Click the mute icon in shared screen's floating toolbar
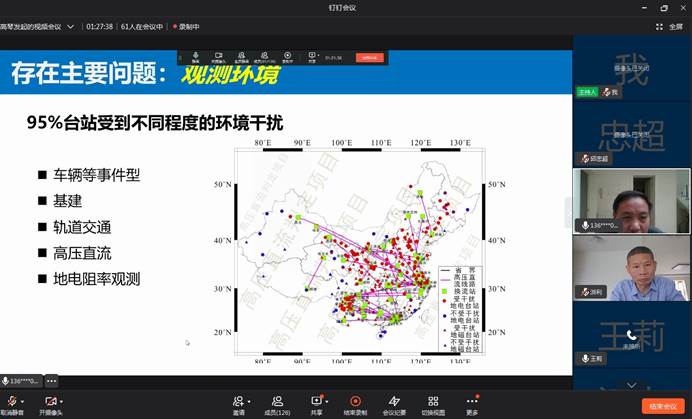The height and width of the screenshot is (419, 692). (196, 57)
